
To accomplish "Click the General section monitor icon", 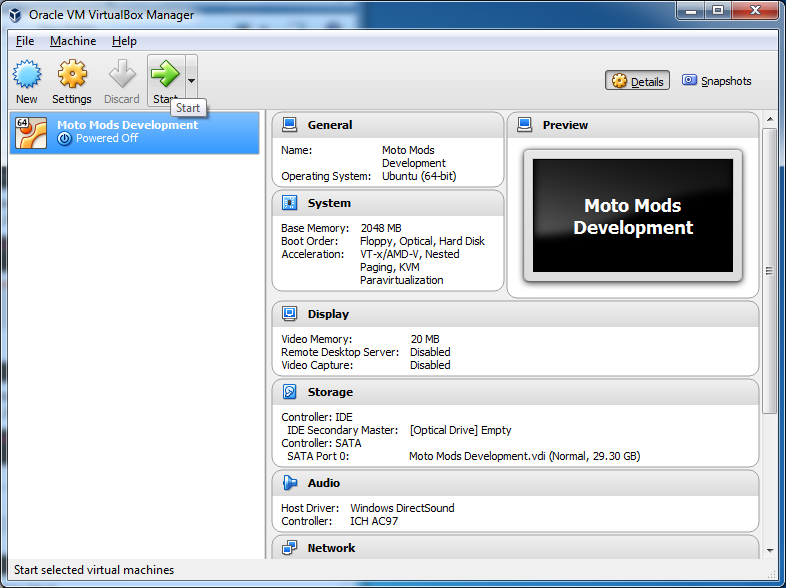I will pyautogui.click(x=289, y=124).
